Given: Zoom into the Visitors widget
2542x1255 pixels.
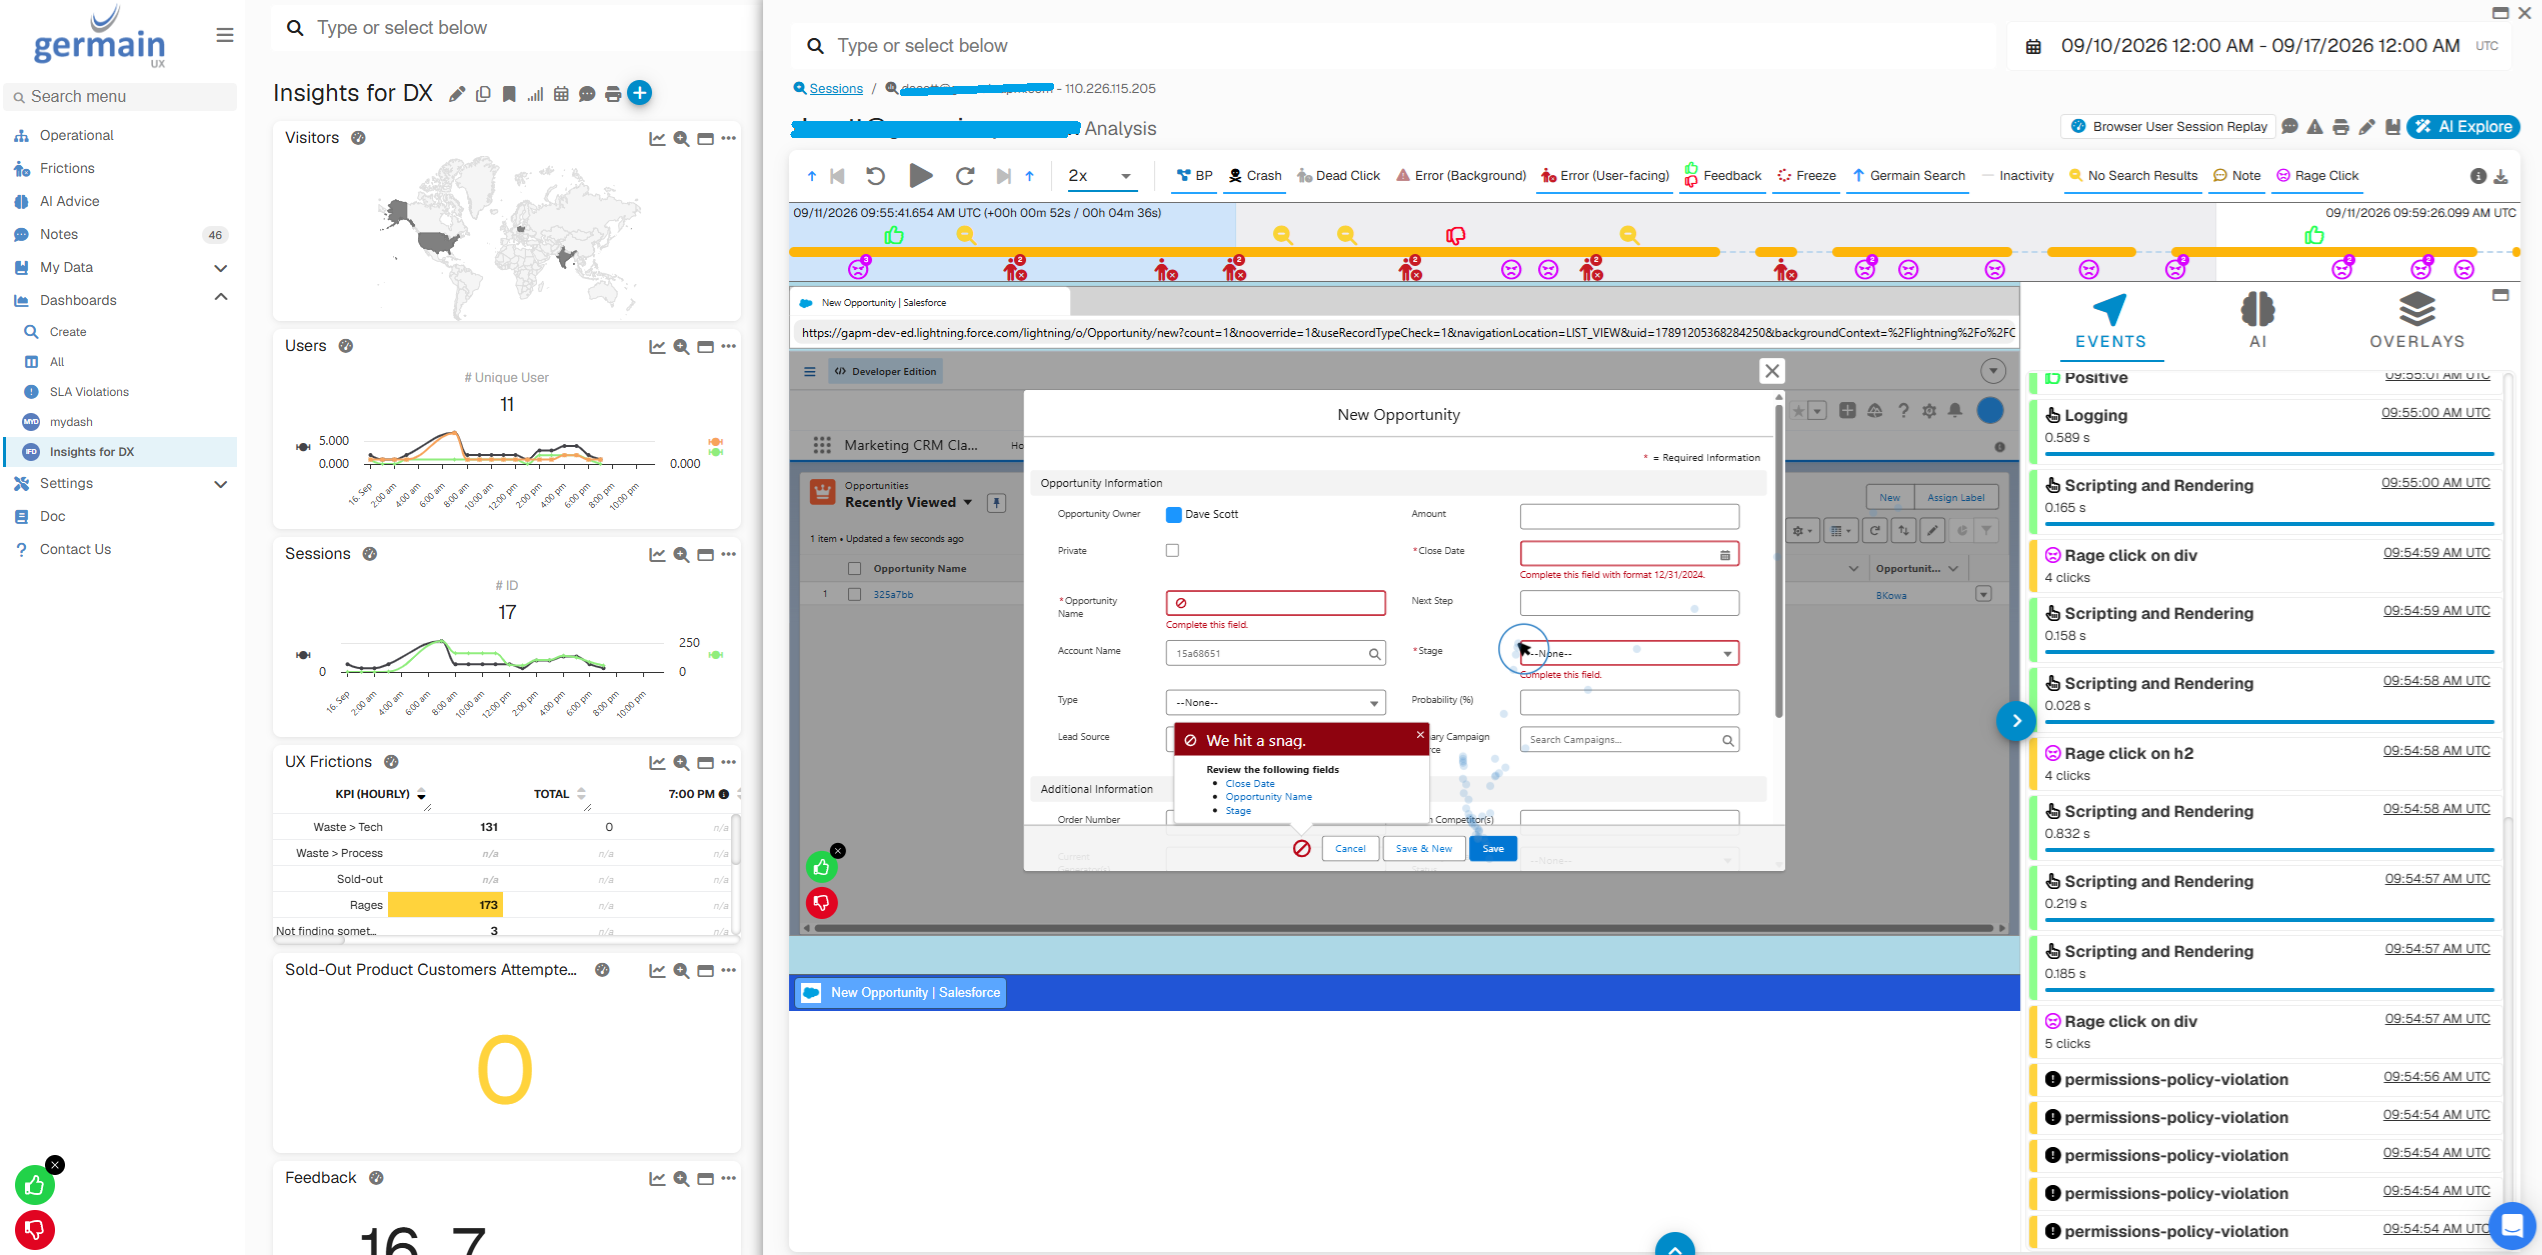Looking at the screenshot, I should (x=681, y=139).
